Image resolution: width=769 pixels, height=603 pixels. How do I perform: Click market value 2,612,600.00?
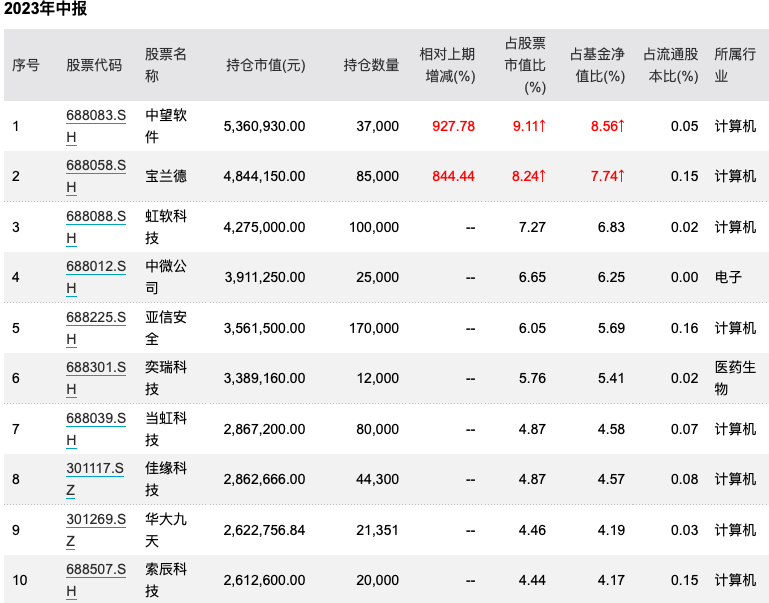coord(264,580)
